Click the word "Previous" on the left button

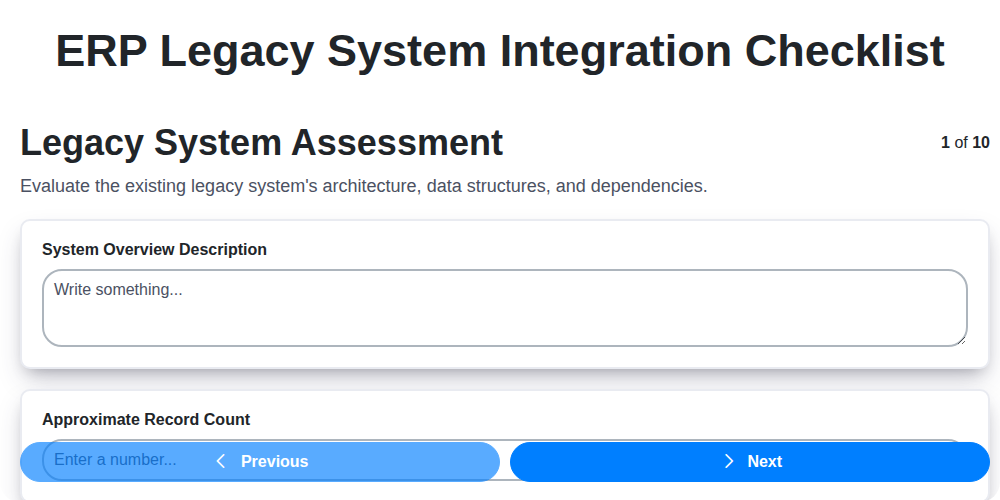(274, 461)
